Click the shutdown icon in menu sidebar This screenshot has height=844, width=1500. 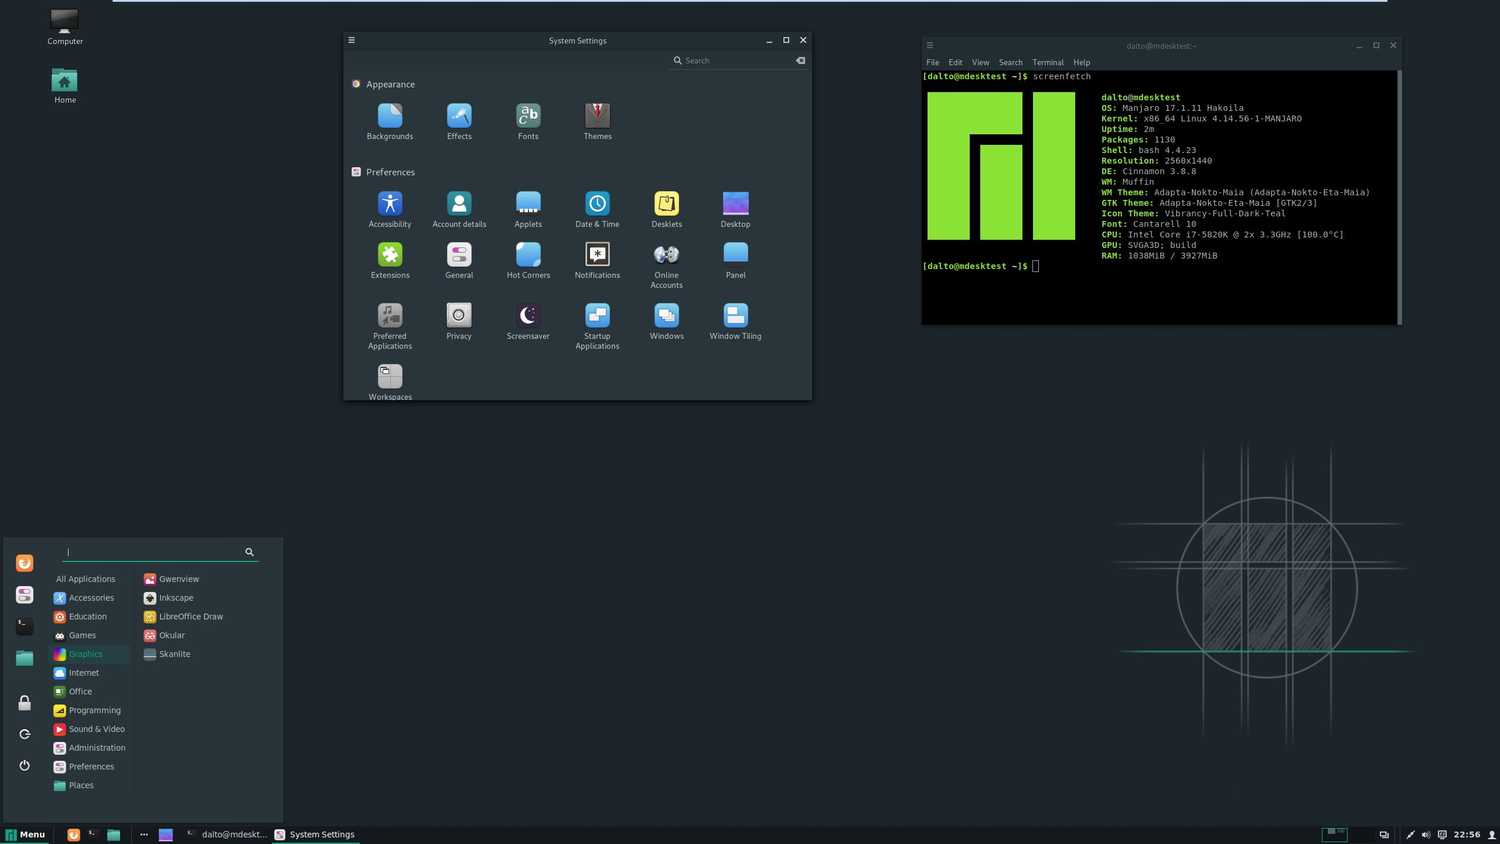click(x=24, y=765)
